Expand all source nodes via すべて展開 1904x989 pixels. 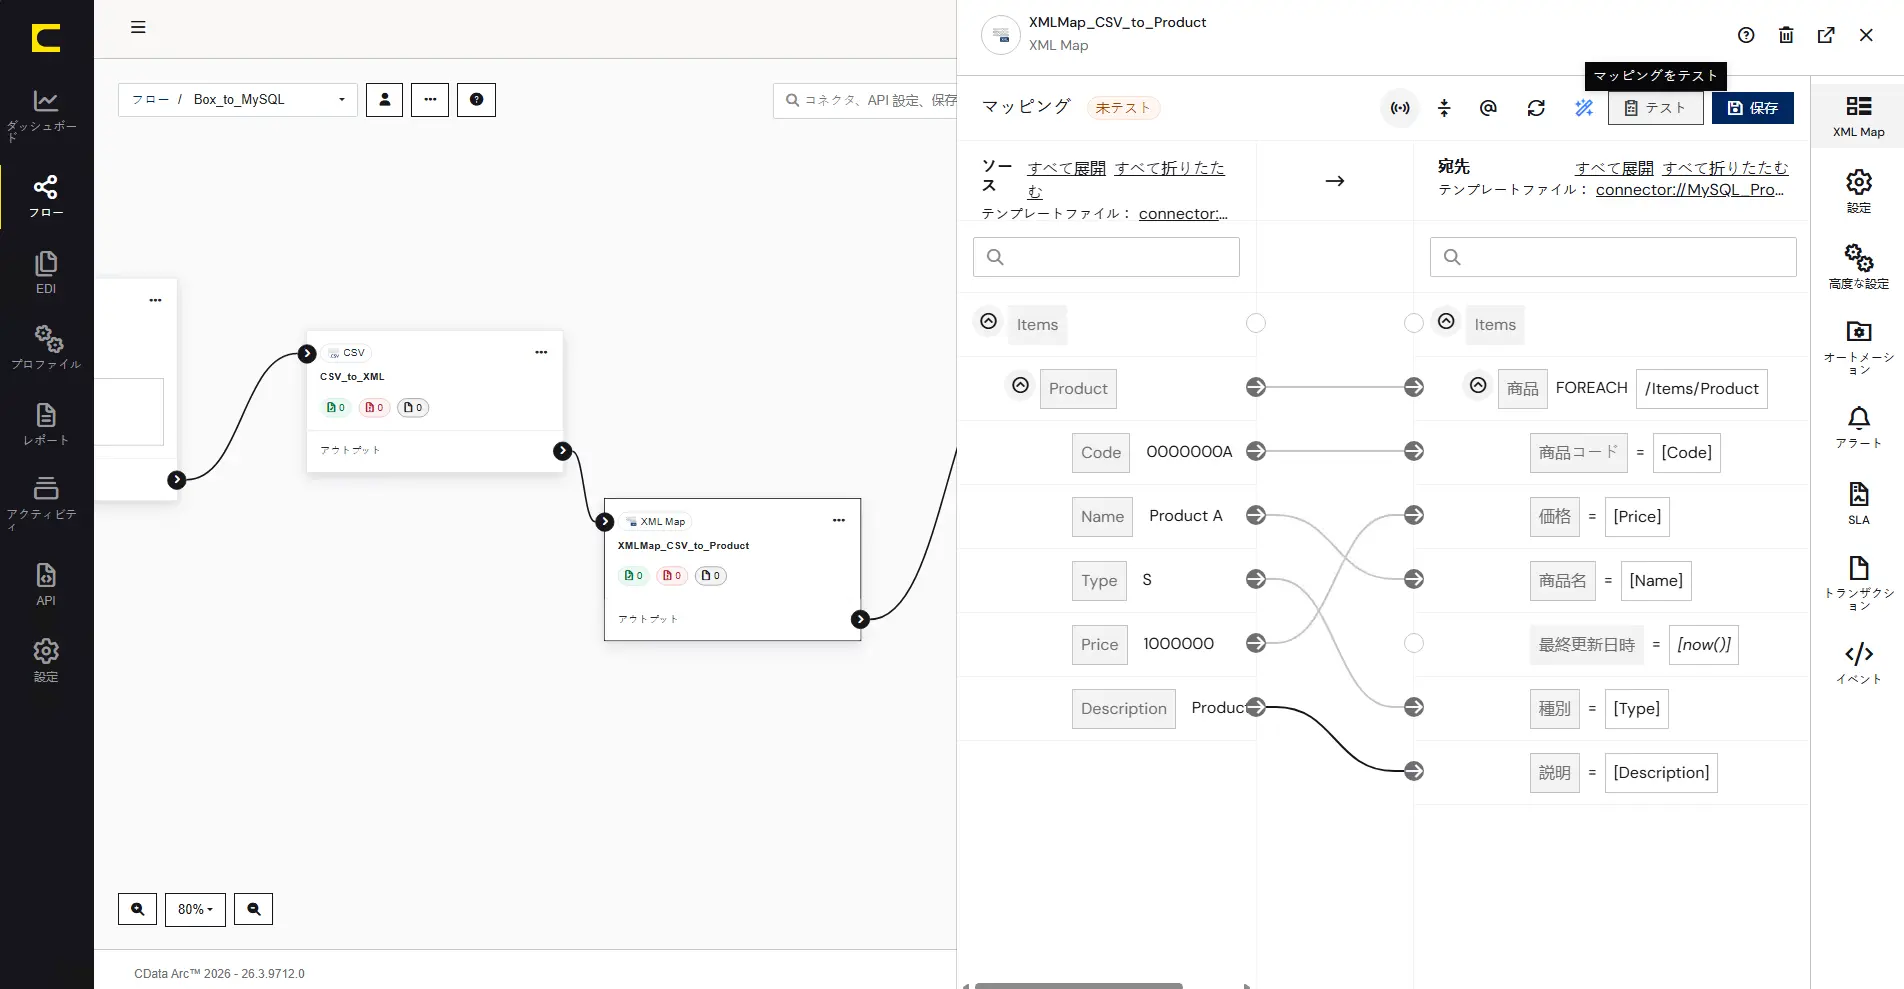(x=1066, y=168)
